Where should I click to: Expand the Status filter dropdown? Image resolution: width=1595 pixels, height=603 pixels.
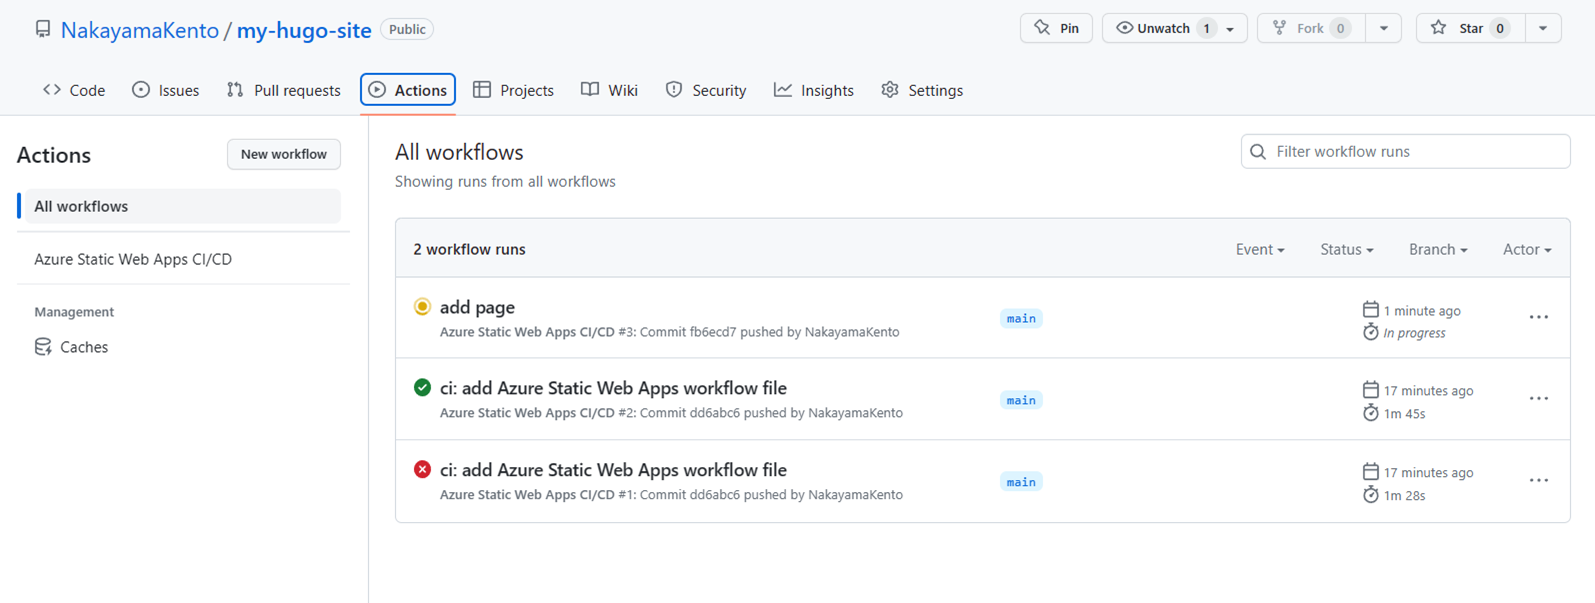[x=1346, y=250]
